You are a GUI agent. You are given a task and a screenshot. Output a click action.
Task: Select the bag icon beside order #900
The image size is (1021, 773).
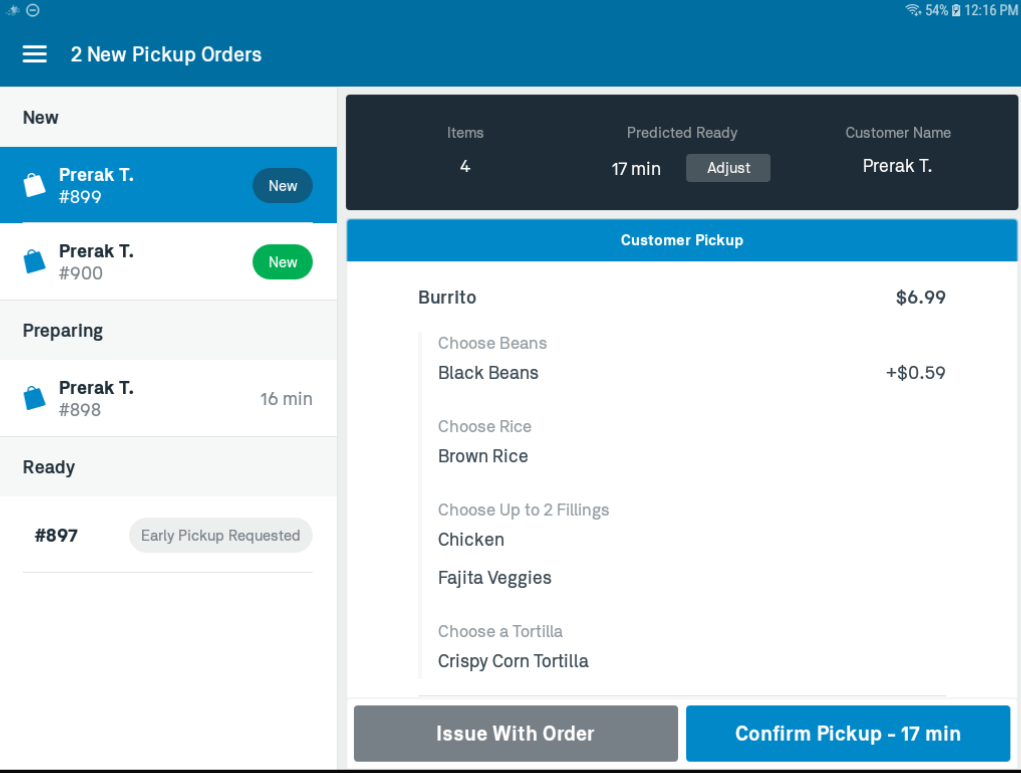click(33, 261)
